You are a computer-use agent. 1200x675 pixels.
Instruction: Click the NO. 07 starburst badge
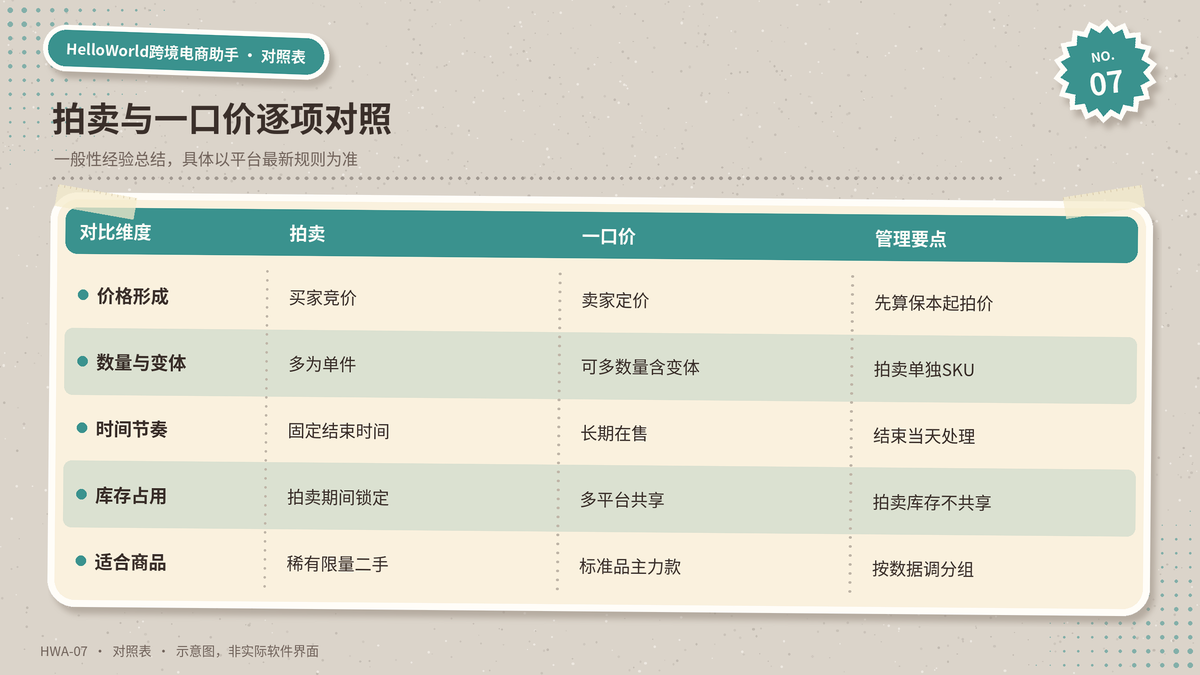click(1105, 71)
